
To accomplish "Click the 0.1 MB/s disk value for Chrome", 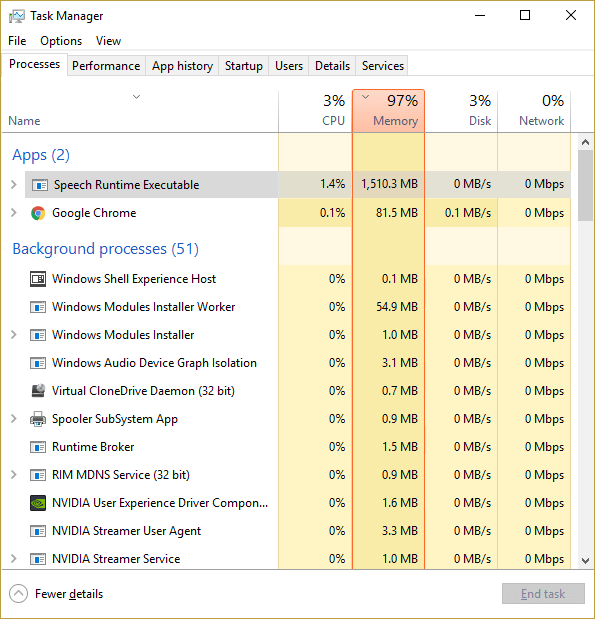I will (x=468, y=213).
